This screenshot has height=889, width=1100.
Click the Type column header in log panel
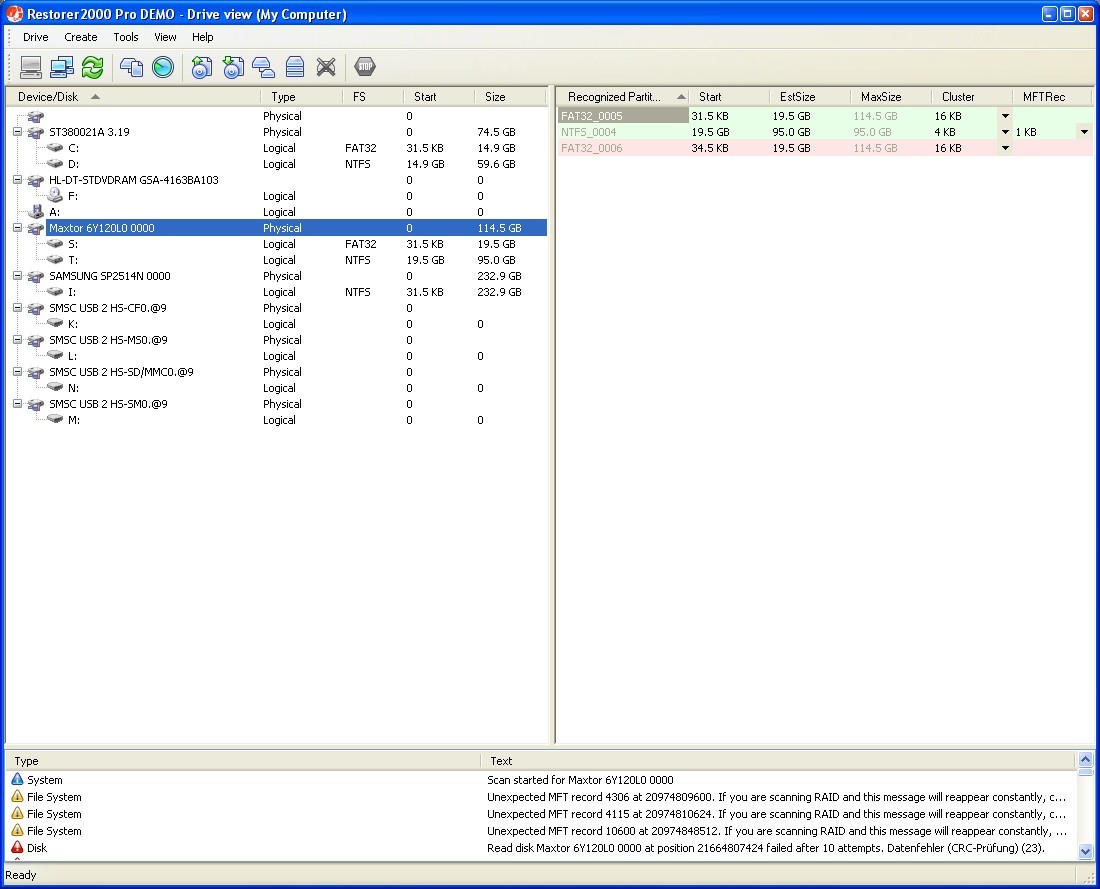point(243,761)
